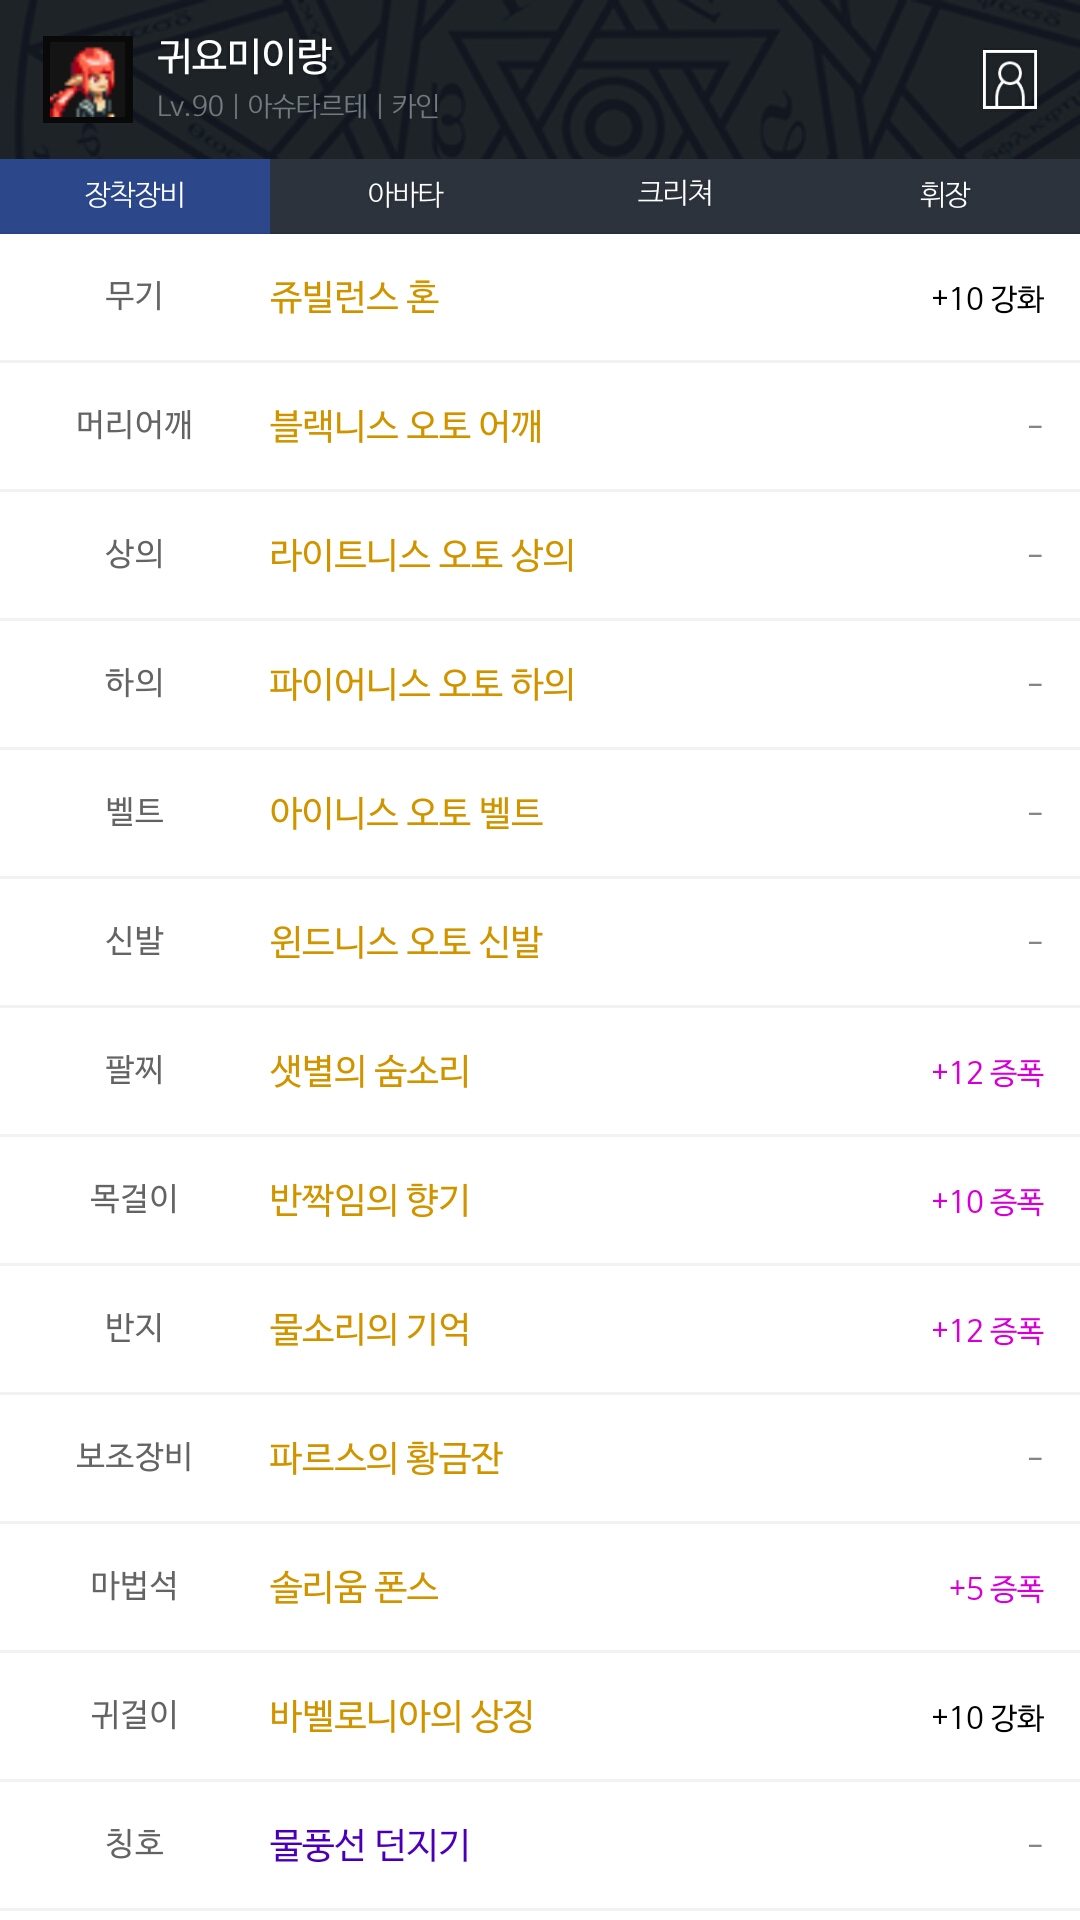Viewport: 1080px width, 1920px height.
Task: Open 파르스의 황금잔 sub equipment
Action: click(x=385, y=1459)
